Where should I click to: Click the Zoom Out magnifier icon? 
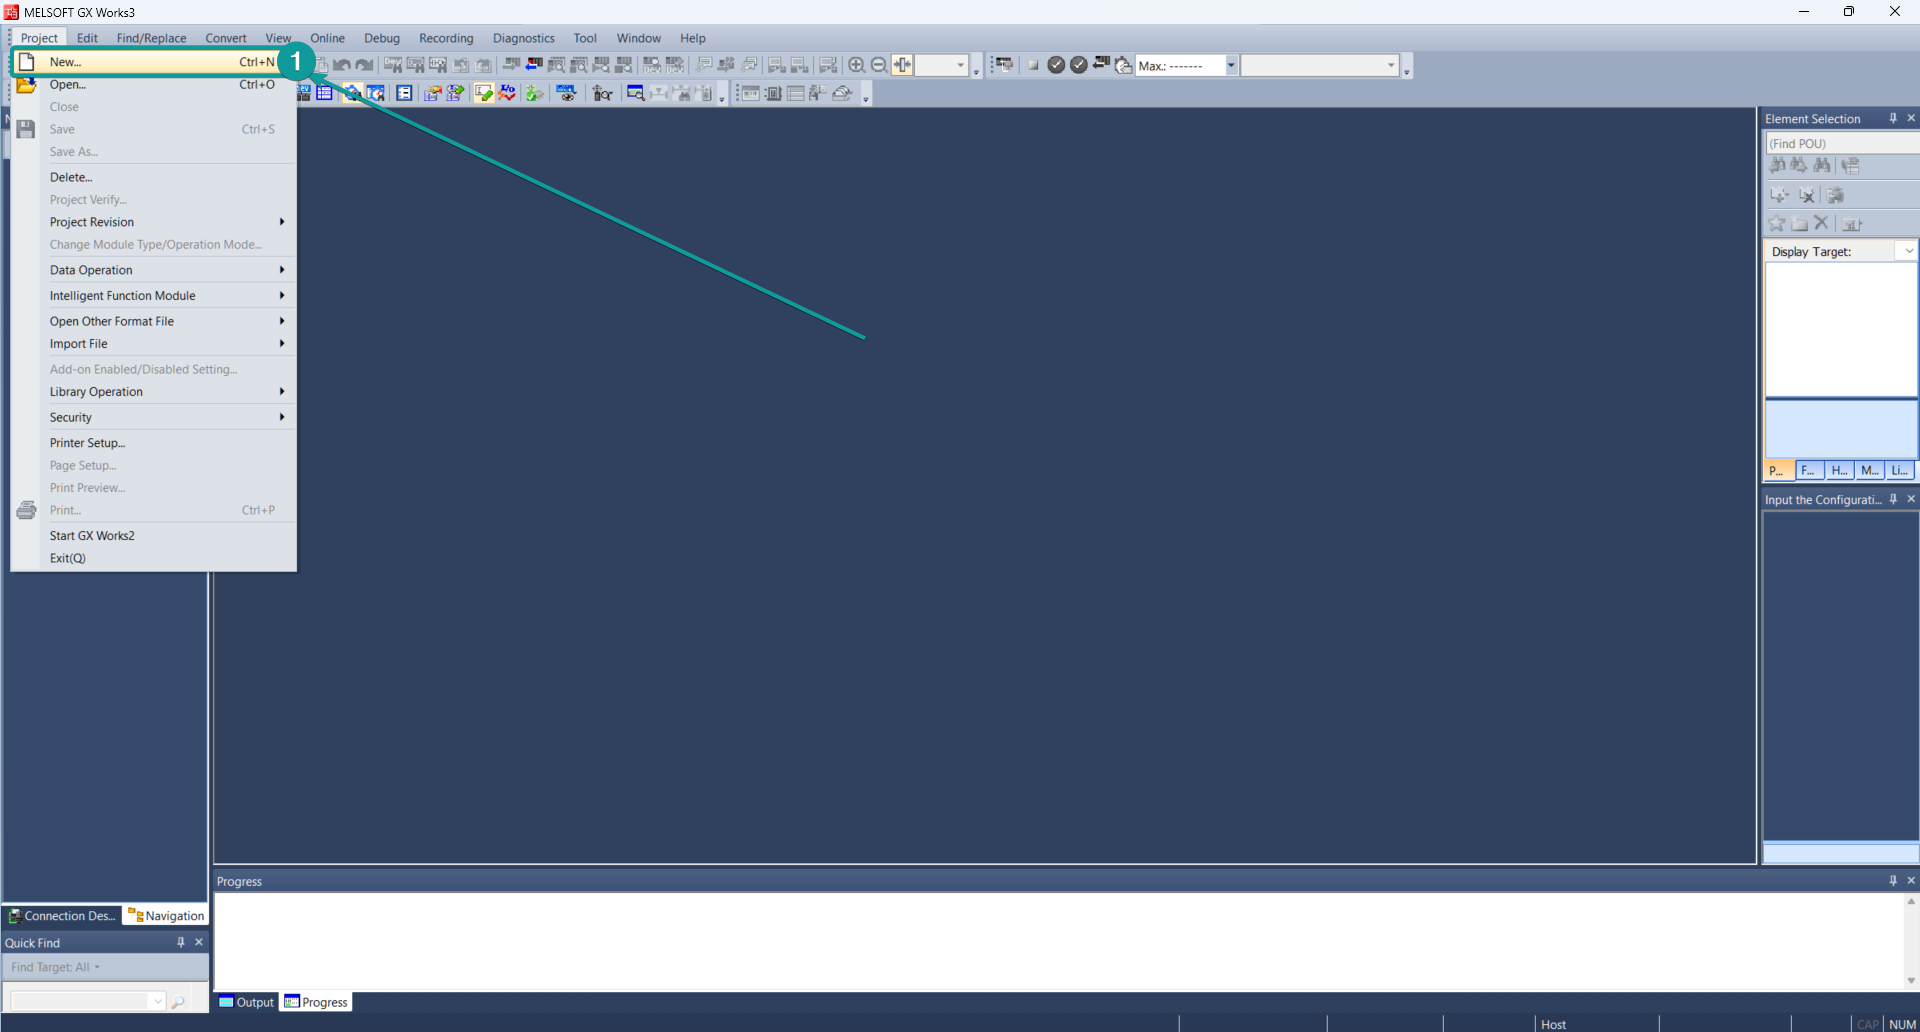(879, 65)
